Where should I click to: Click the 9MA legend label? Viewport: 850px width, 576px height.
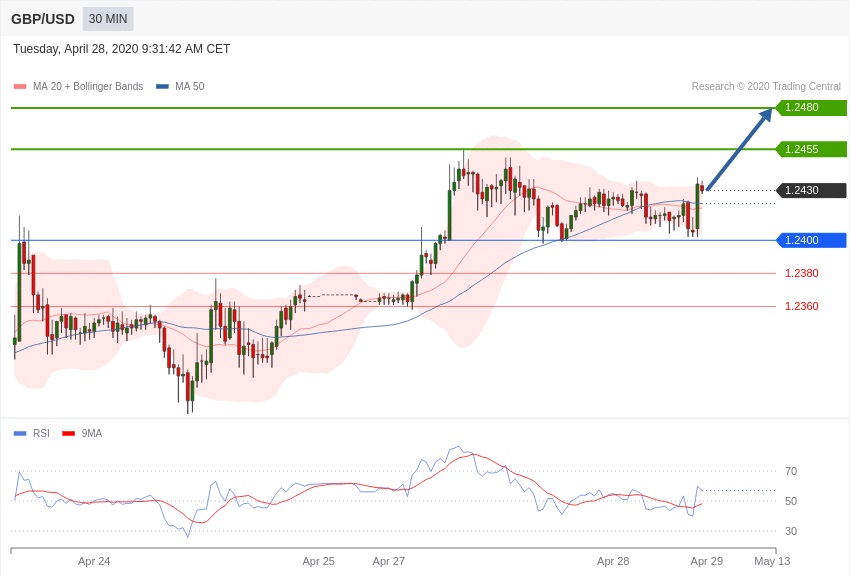92,433
